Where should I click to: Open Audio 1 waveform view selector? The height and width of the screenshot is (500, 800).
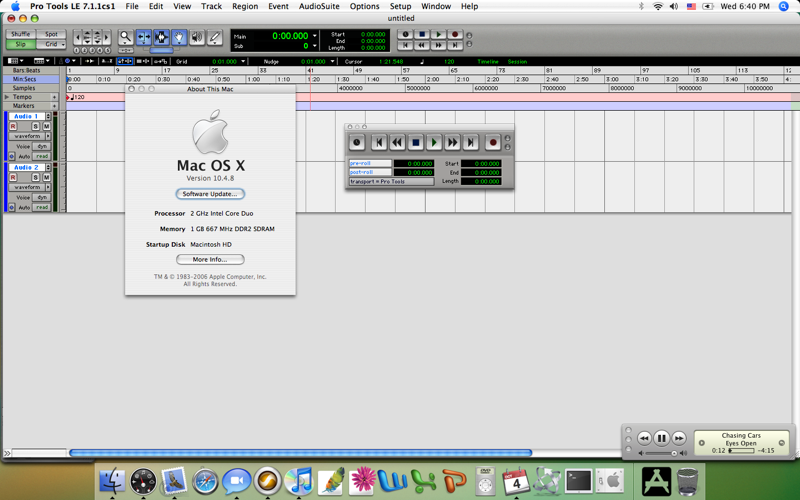click(30, 136)
